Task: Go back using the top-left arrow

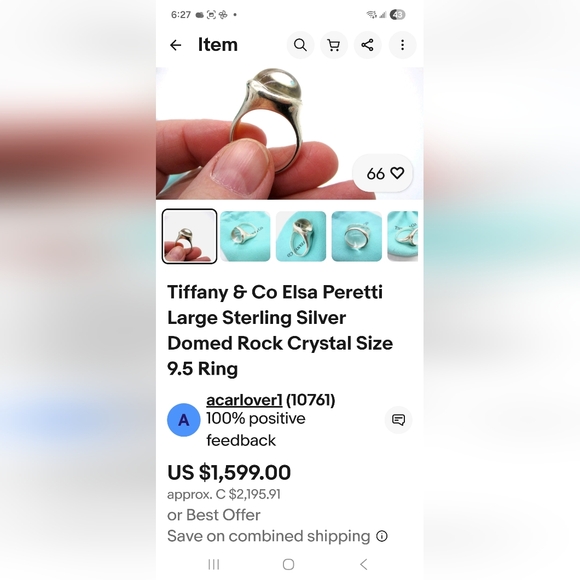Action: (x=175, y=45)
